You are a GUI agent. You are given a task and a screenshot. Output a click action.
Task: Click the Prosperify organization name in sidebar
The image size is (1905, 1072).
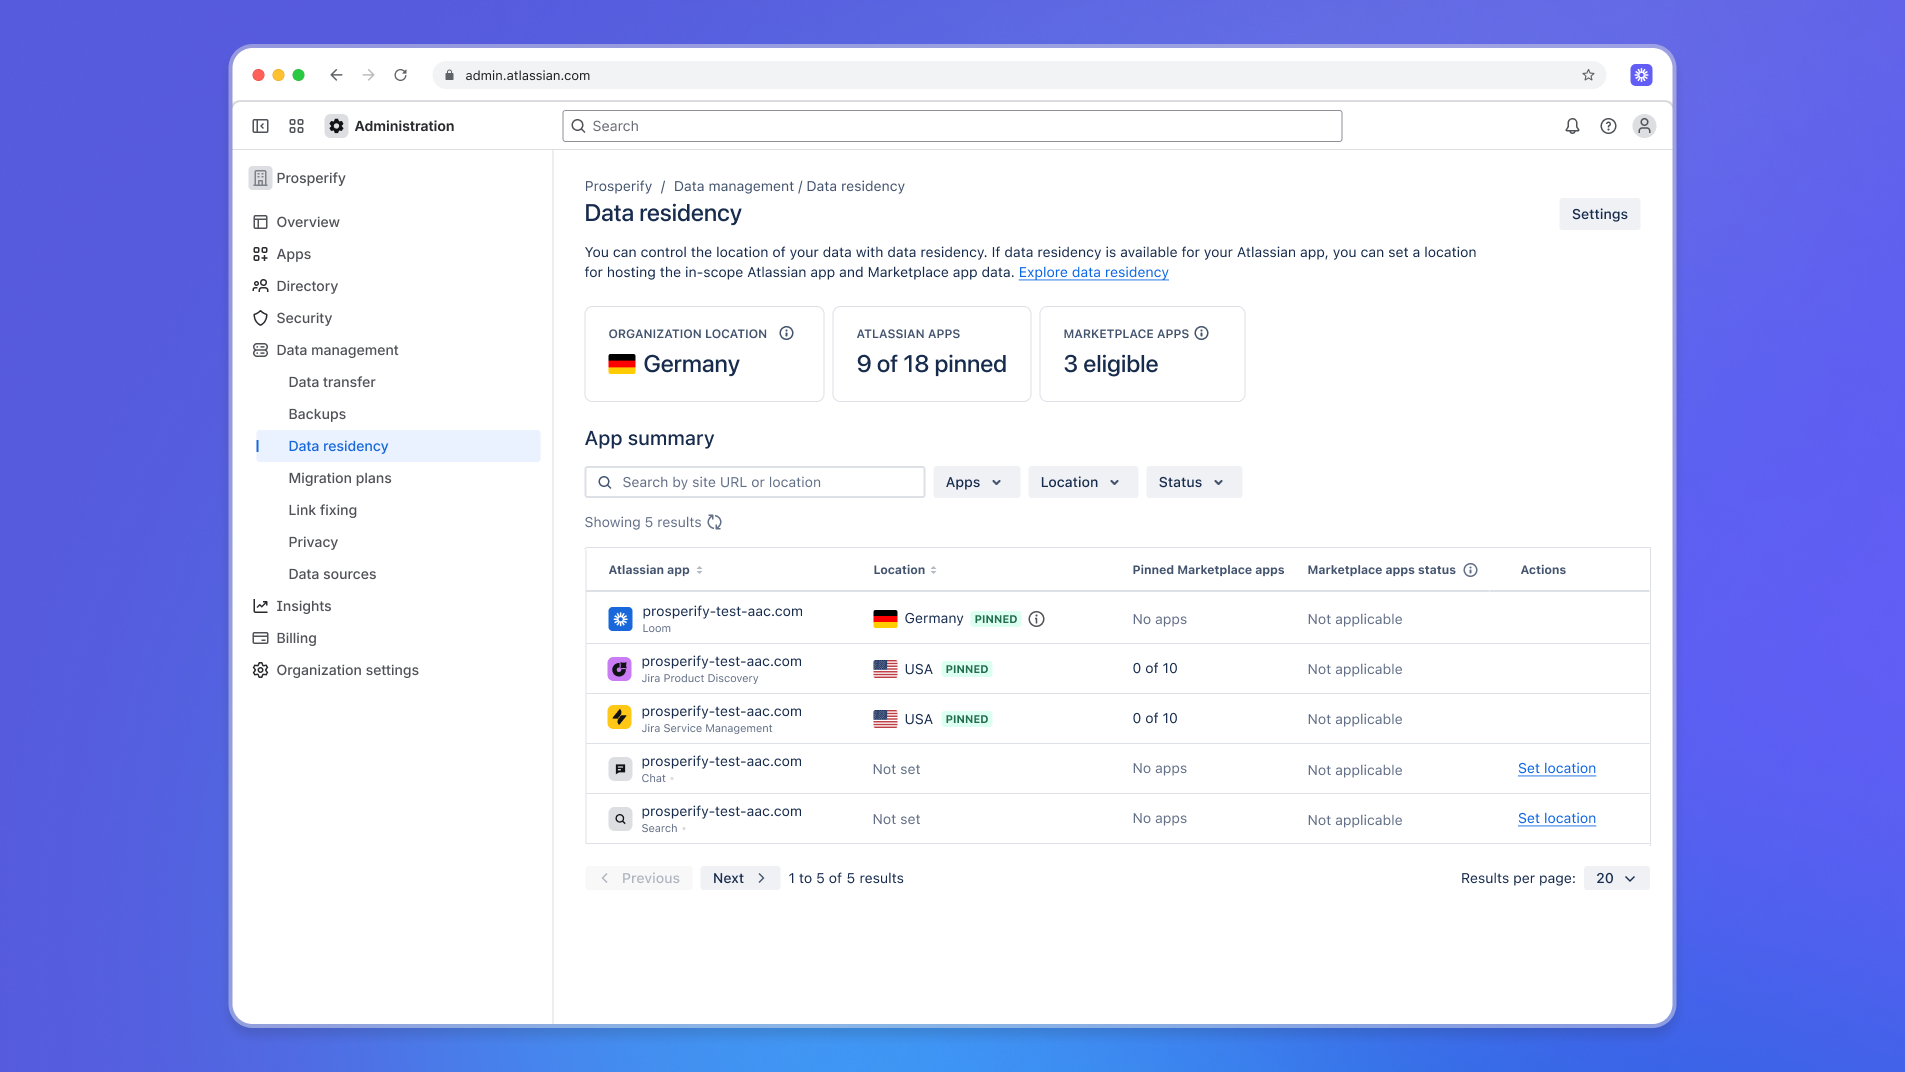[x=311, y=178]
